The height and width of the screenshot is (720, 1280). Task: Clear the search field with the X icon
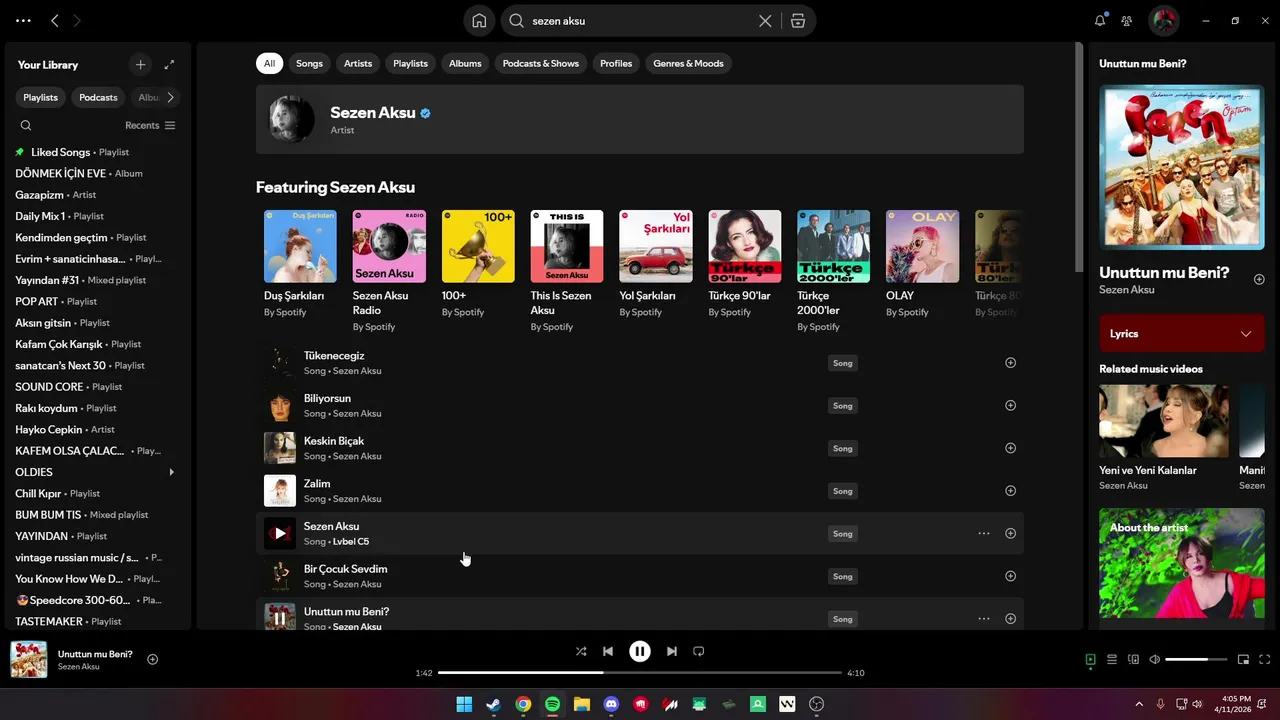pos(765,20)
